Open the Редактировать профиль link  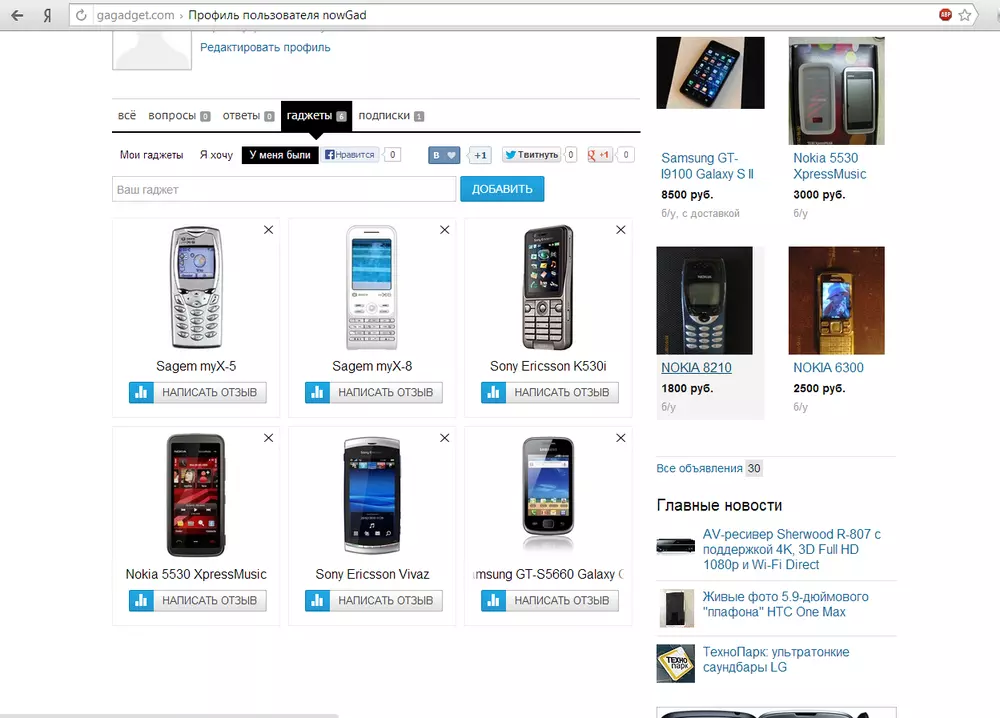265,47
